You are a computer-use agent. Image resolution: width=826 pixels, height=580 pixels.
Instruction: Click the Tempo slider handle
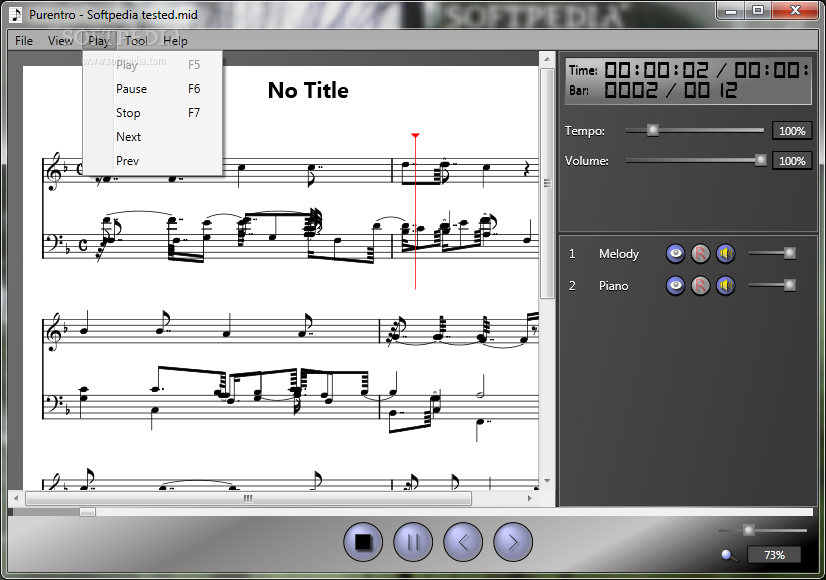click(x=653, y=130)
